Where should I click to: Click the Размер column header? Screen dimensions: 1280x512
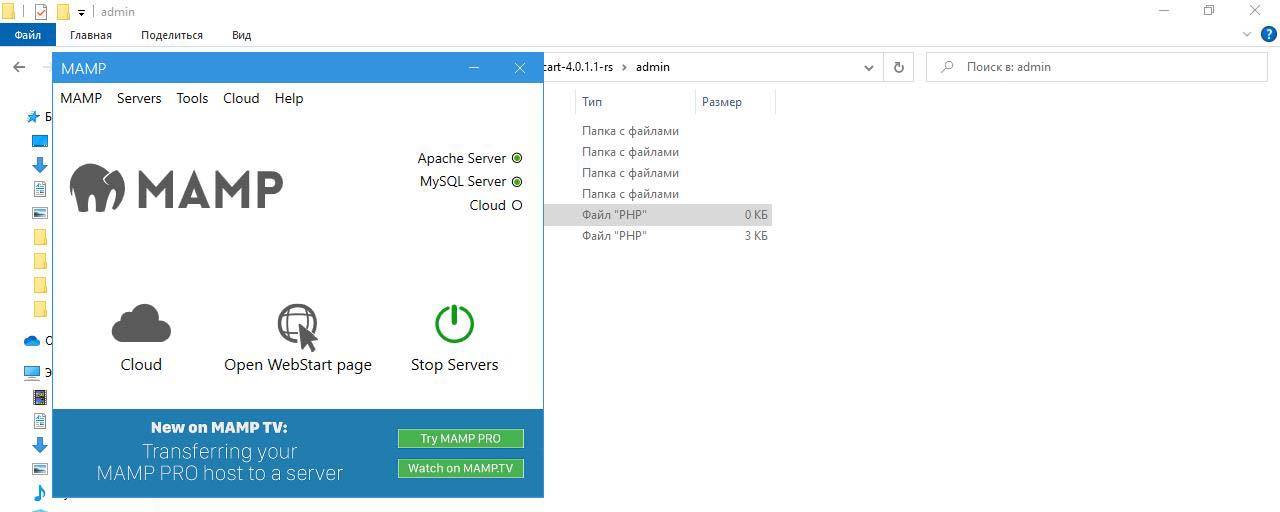coord(722,101)
